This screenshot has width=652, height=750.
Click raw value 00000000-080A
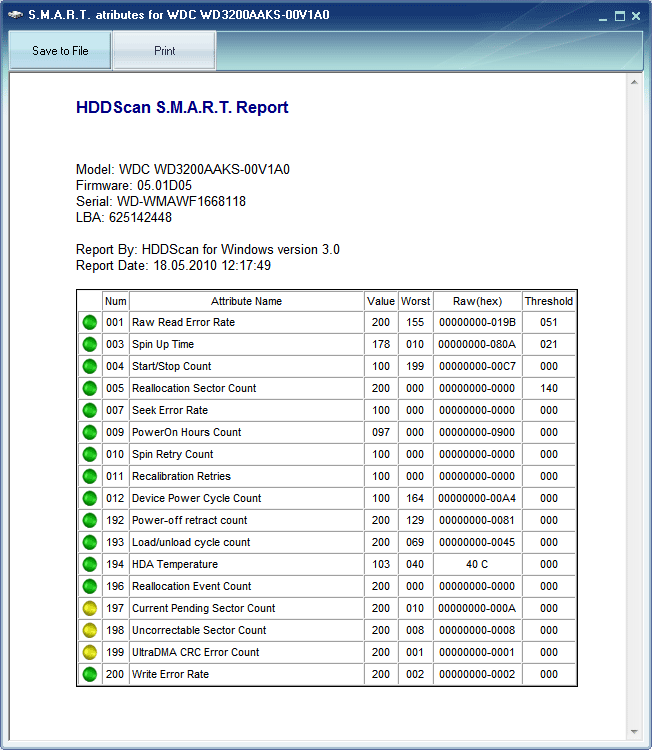coord(477,344)
